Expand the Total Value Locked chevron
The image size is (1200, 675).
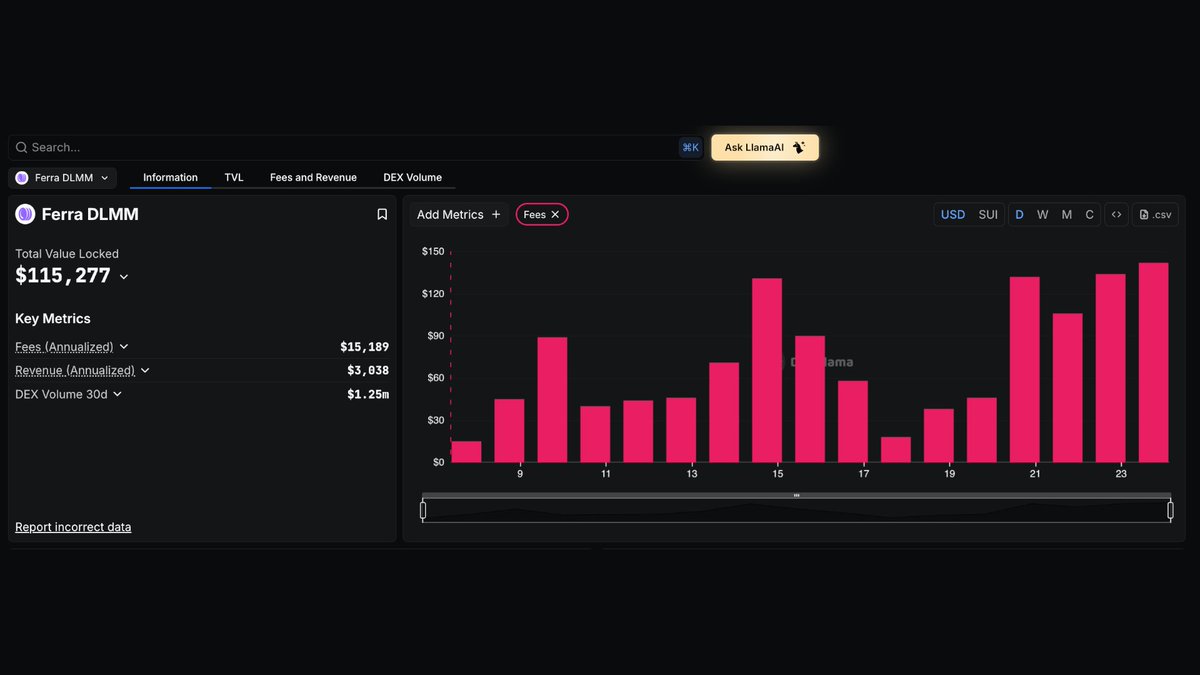124,277
